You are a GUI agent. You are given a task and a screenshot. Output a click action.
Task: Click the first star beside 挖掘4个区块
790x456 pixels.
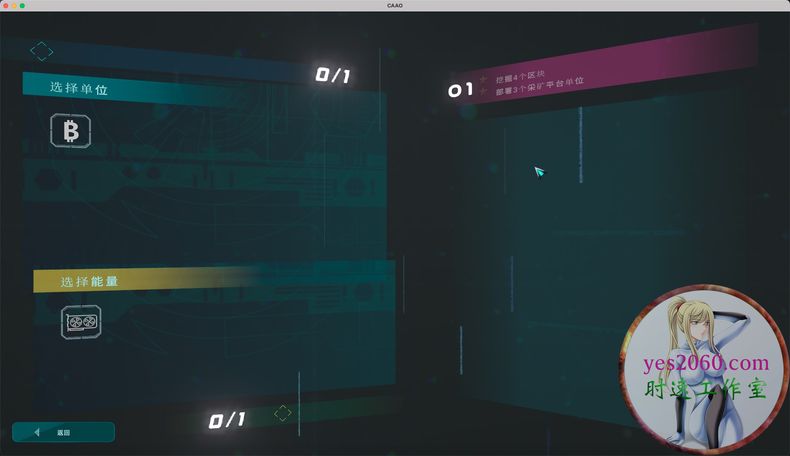tap(484, 79)
